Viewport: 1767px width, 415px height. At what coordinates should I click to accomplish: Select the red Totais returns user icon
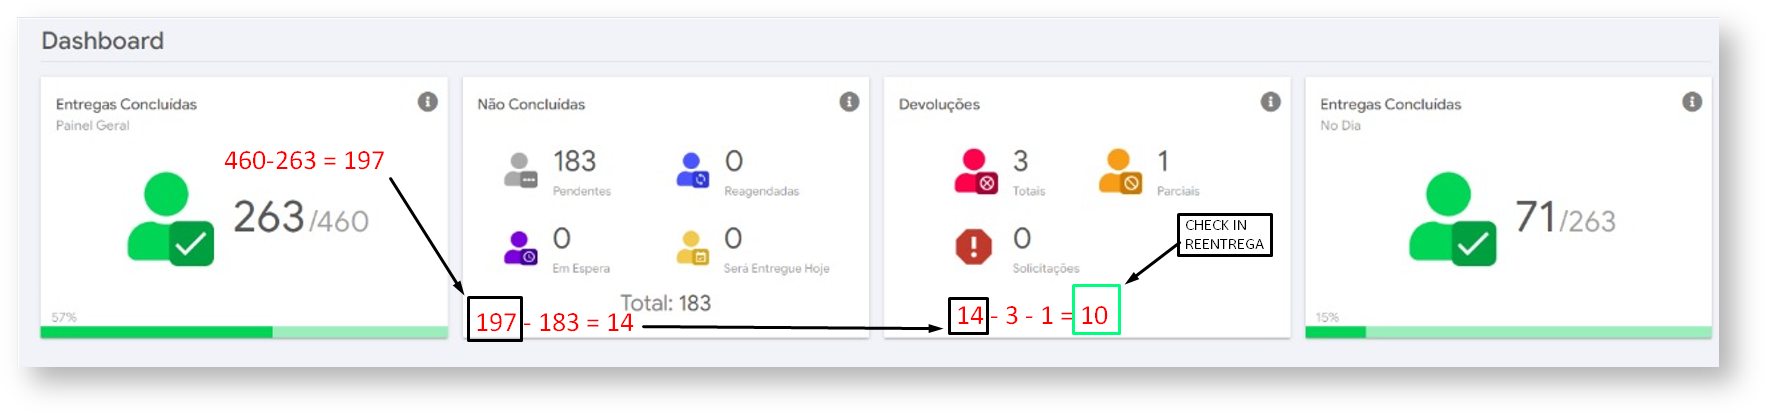click(x=975, y=171)
